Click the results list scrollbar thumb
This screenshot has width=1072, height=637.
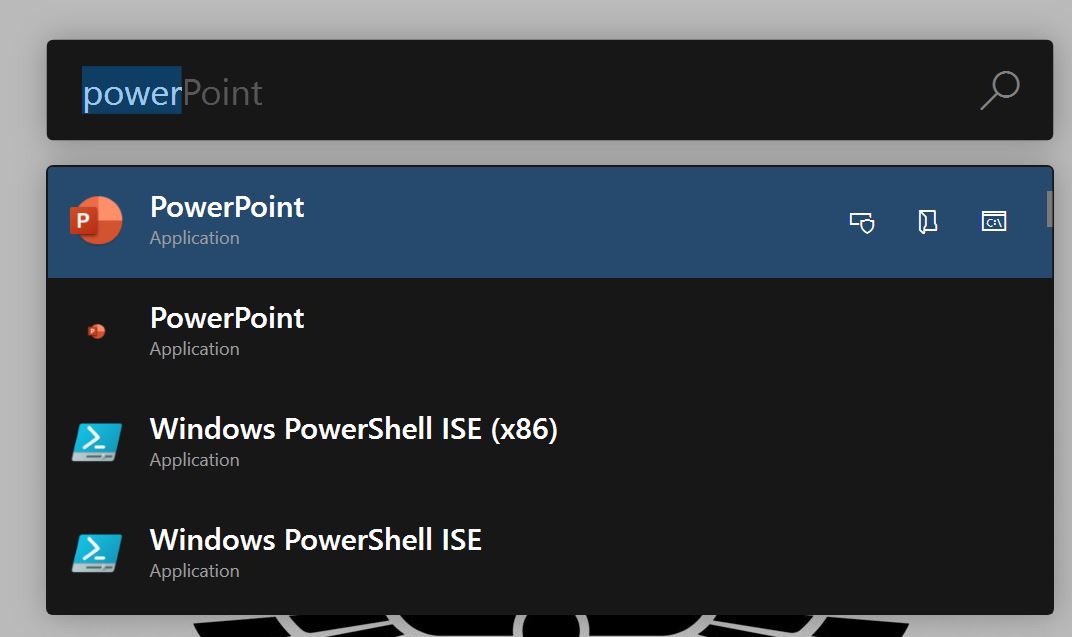tap(1049, 208)
